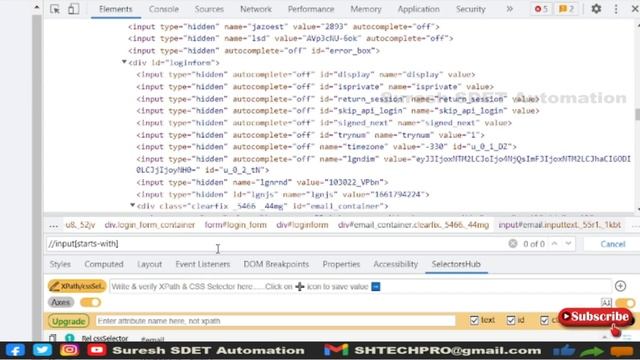Click the Upgrade button
Image resolution: width=640 pixels, height=360 pixels.
(x=69, y=321)
